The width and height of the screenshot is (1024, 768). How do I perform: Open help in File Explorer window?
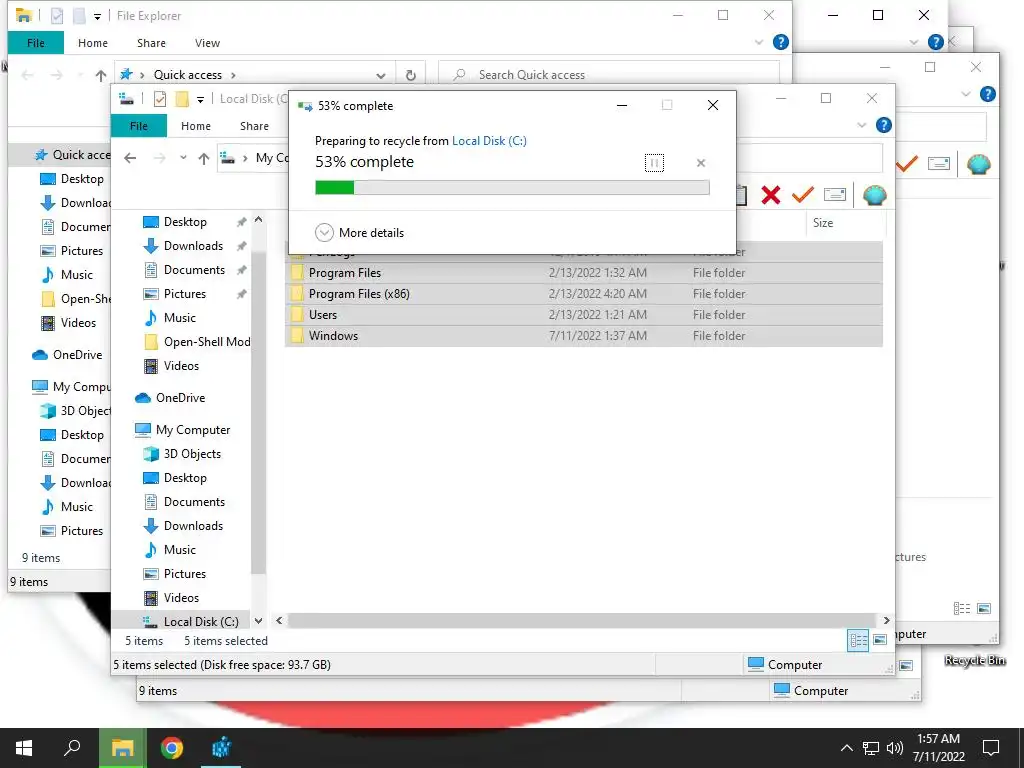pos(780,42)
